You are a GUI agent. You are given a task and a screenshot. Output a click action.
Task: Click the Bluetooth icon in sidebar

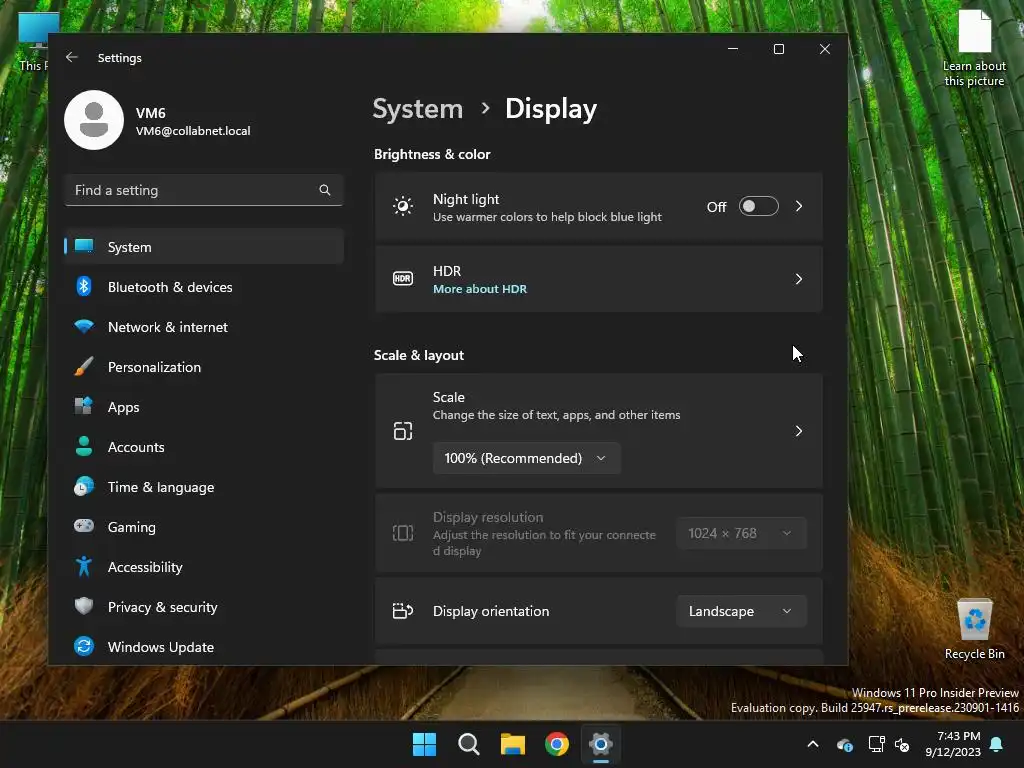point(84,287)
